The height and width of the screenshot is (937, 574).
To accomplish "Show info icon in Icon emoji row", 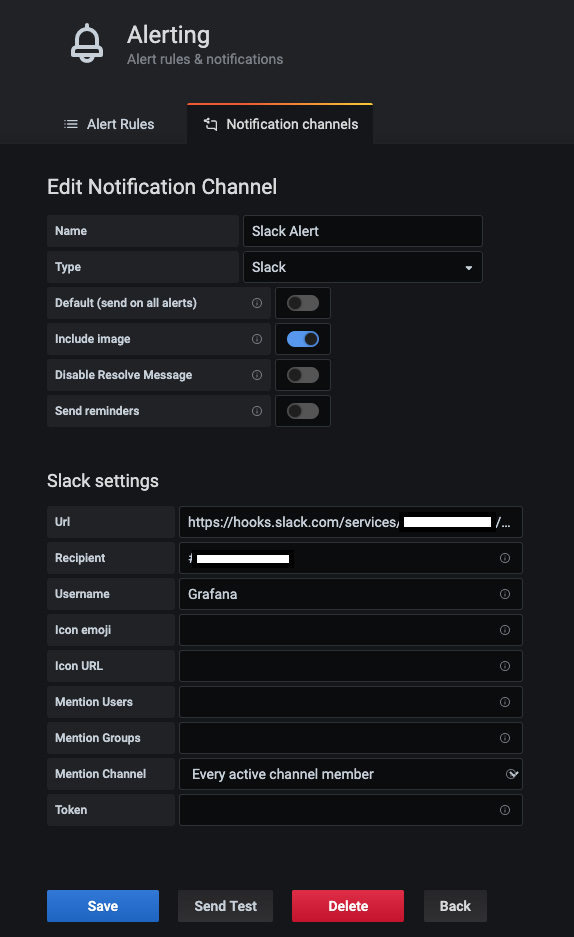I will pos(505,630).
